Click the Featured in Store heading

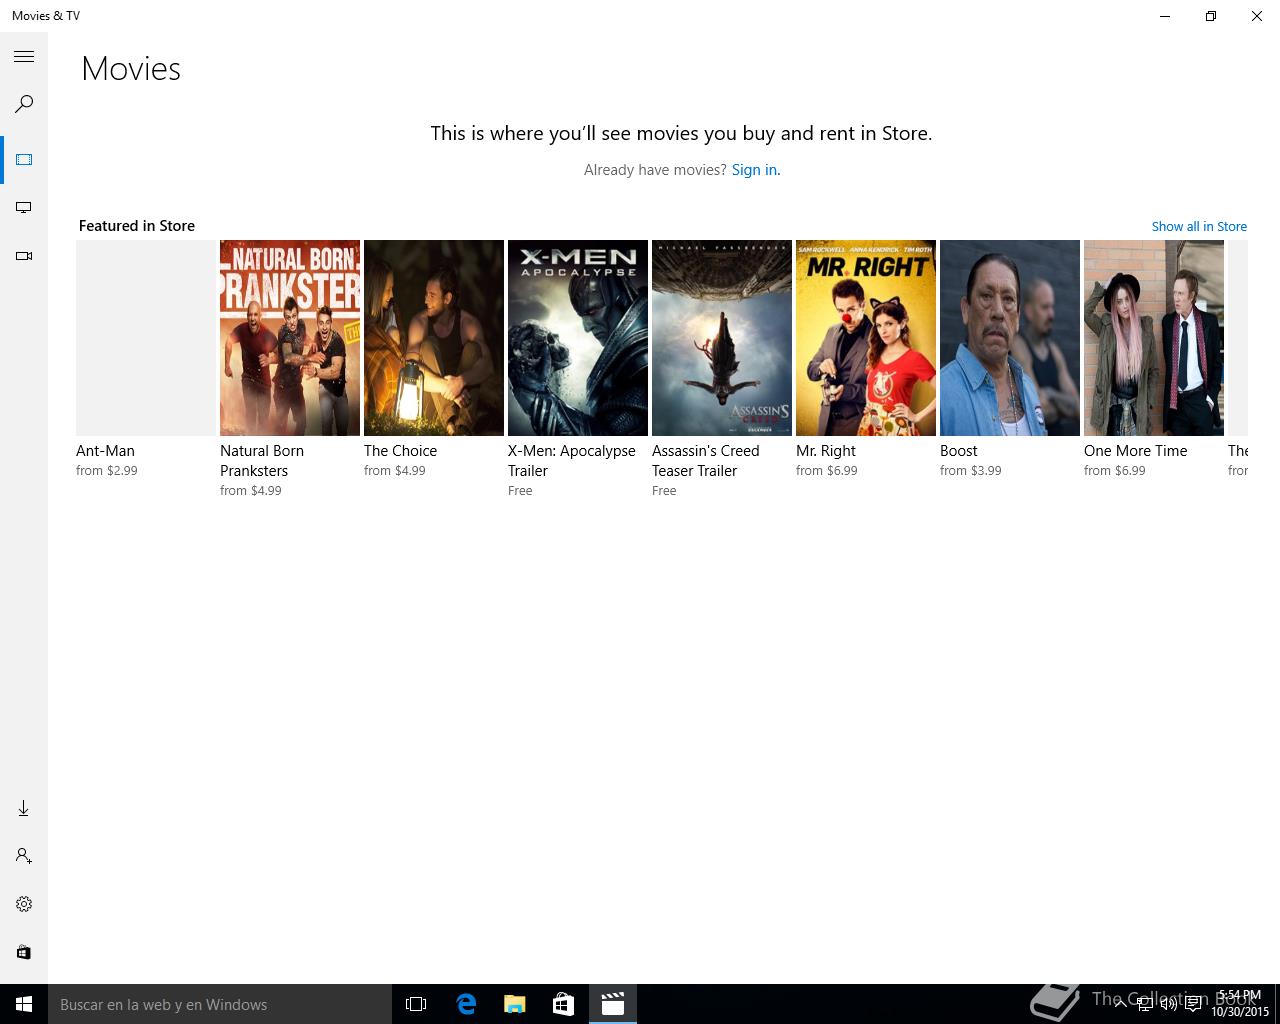tap(137, 226)
